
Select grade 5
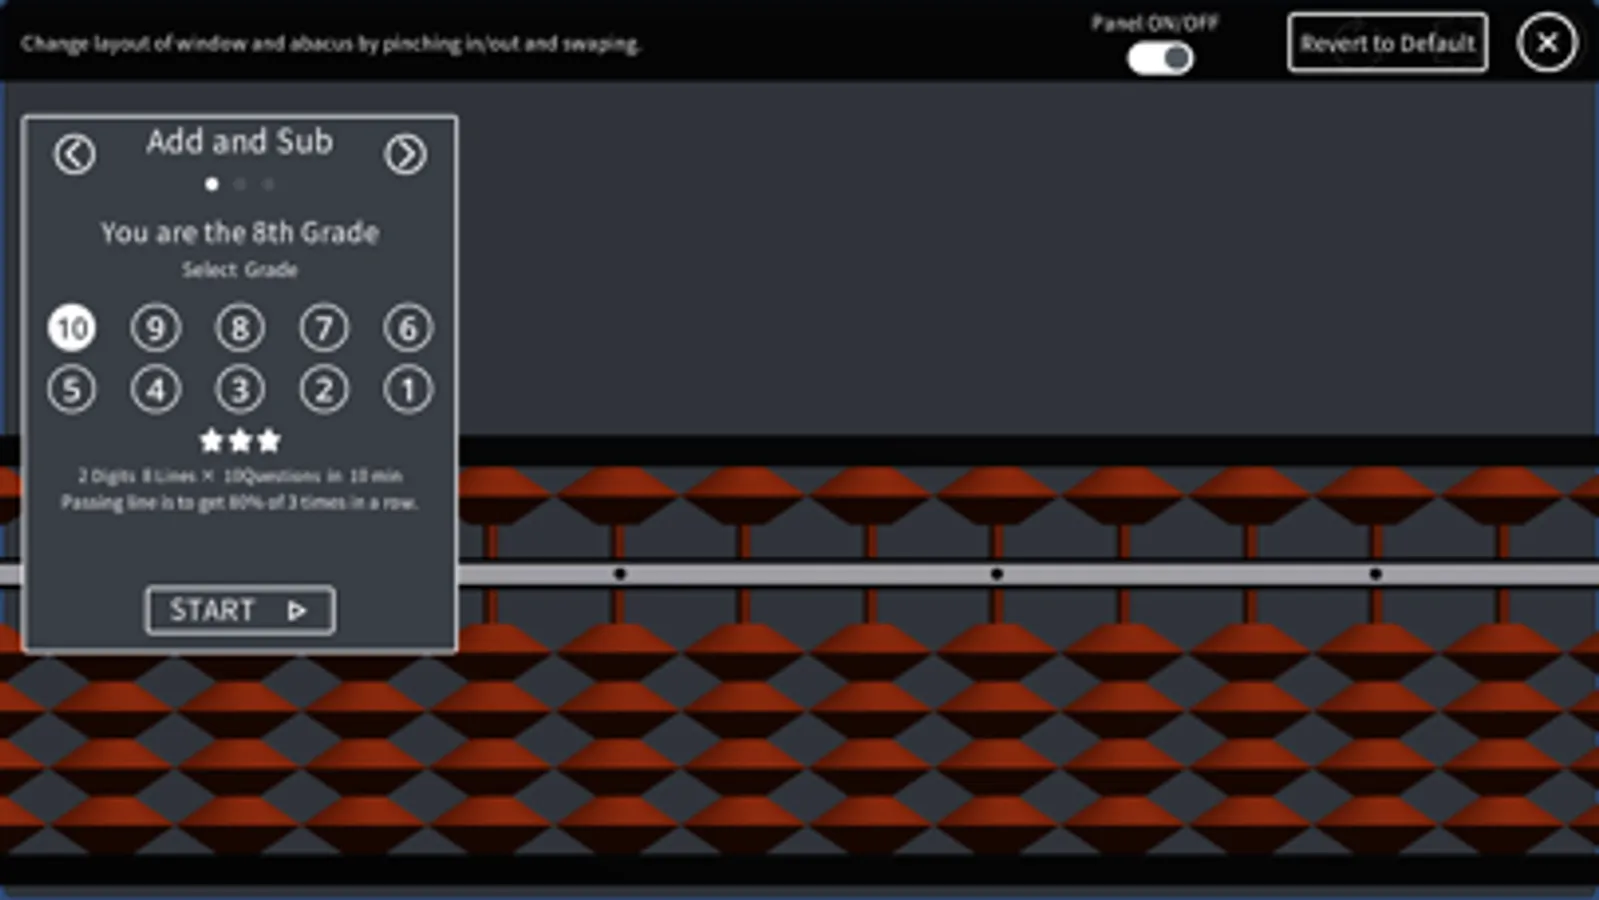coord(72,389)
